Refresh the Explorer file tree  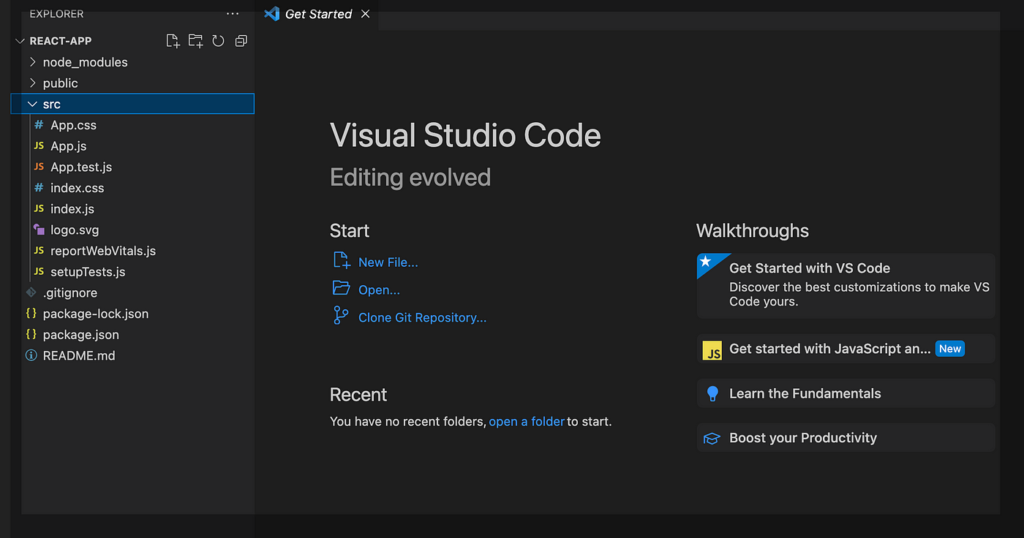click(218, 41)
